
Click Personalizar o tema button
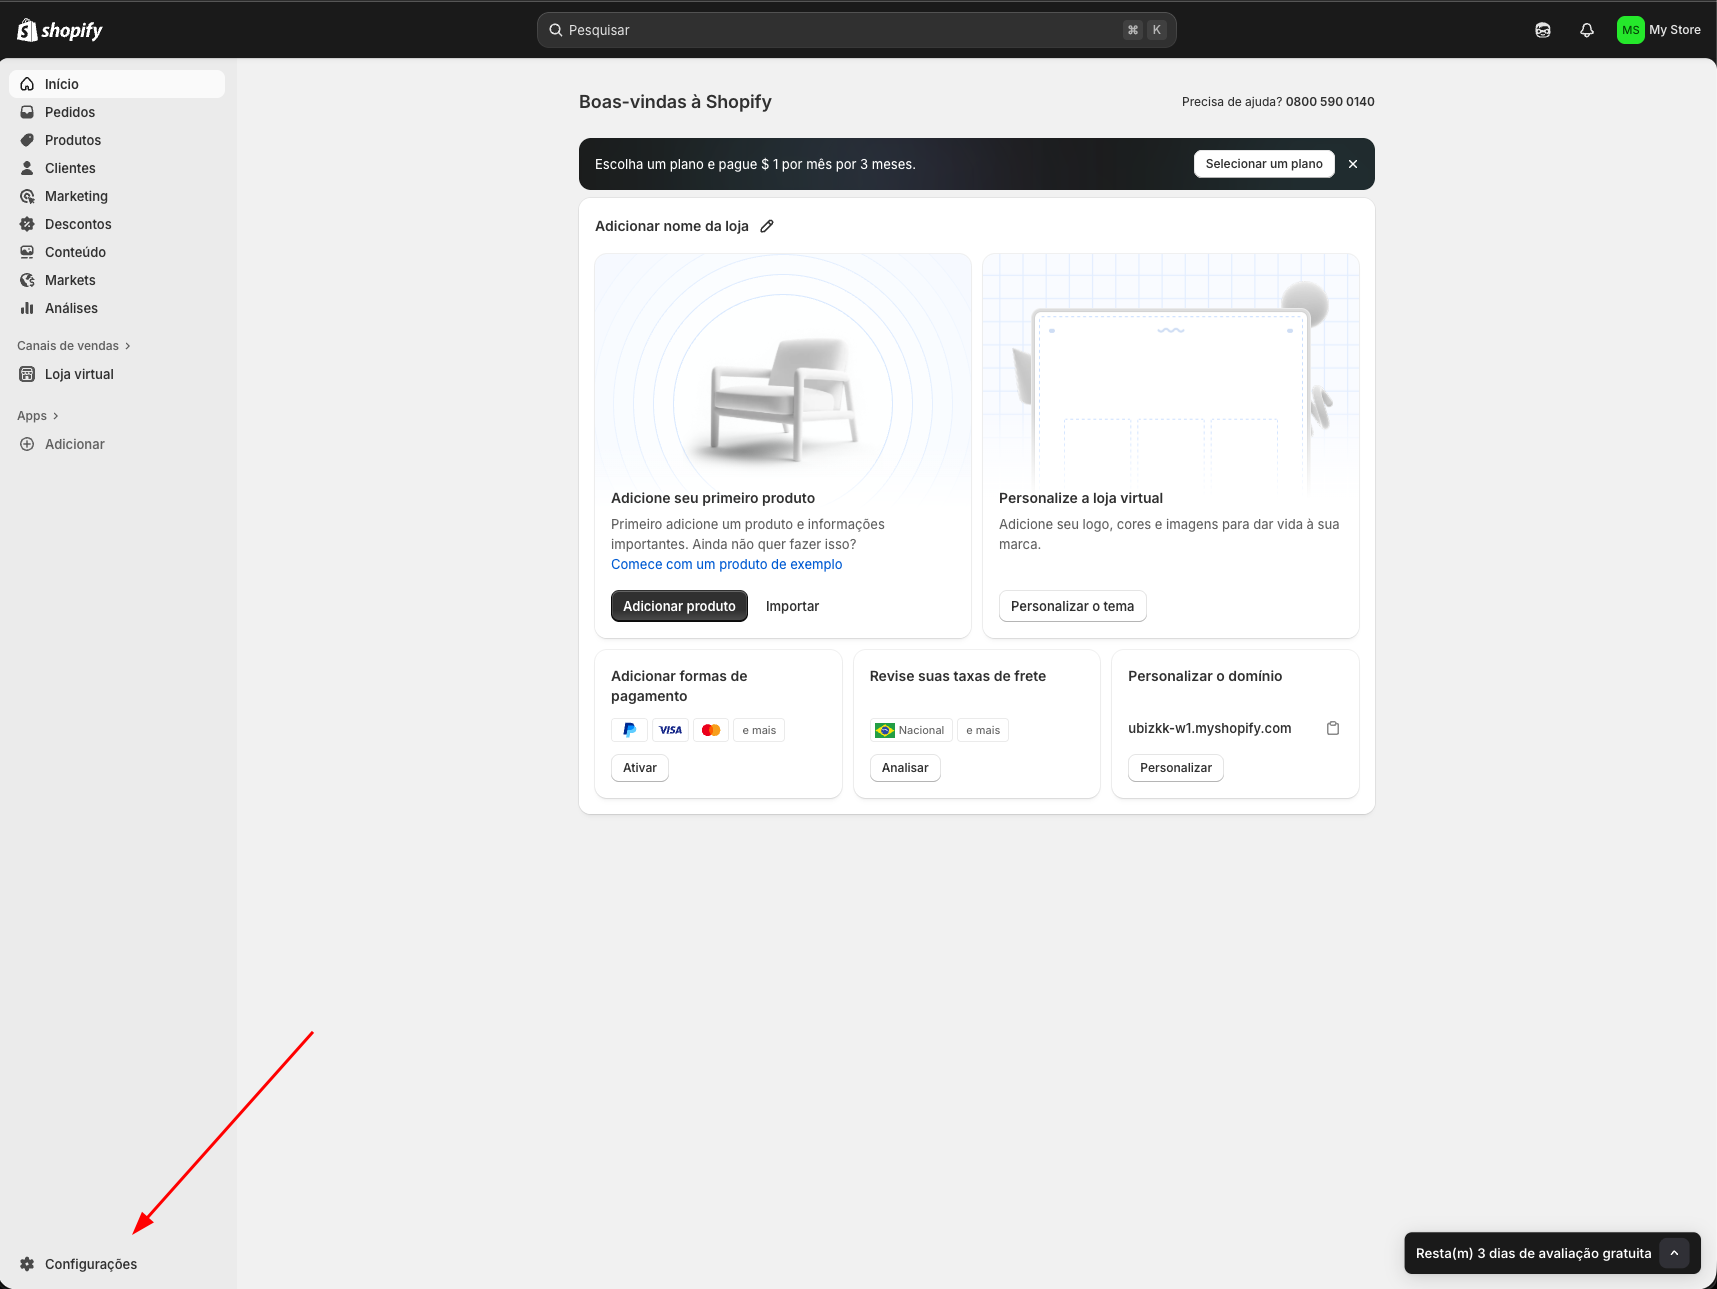click(x=1072, y=606)
